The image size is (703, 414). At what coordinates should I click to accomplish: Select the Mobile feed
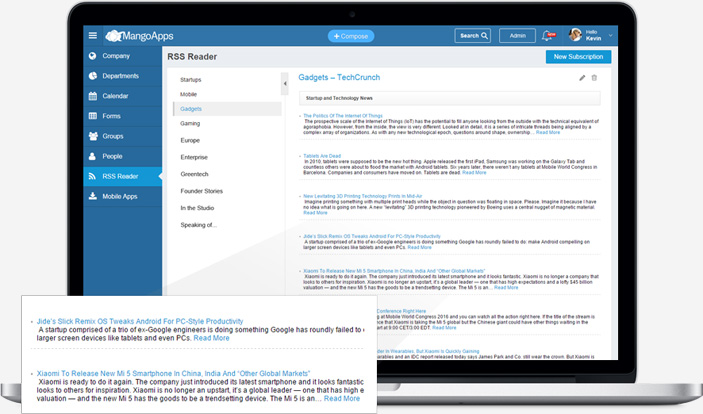tap(188, 94)
